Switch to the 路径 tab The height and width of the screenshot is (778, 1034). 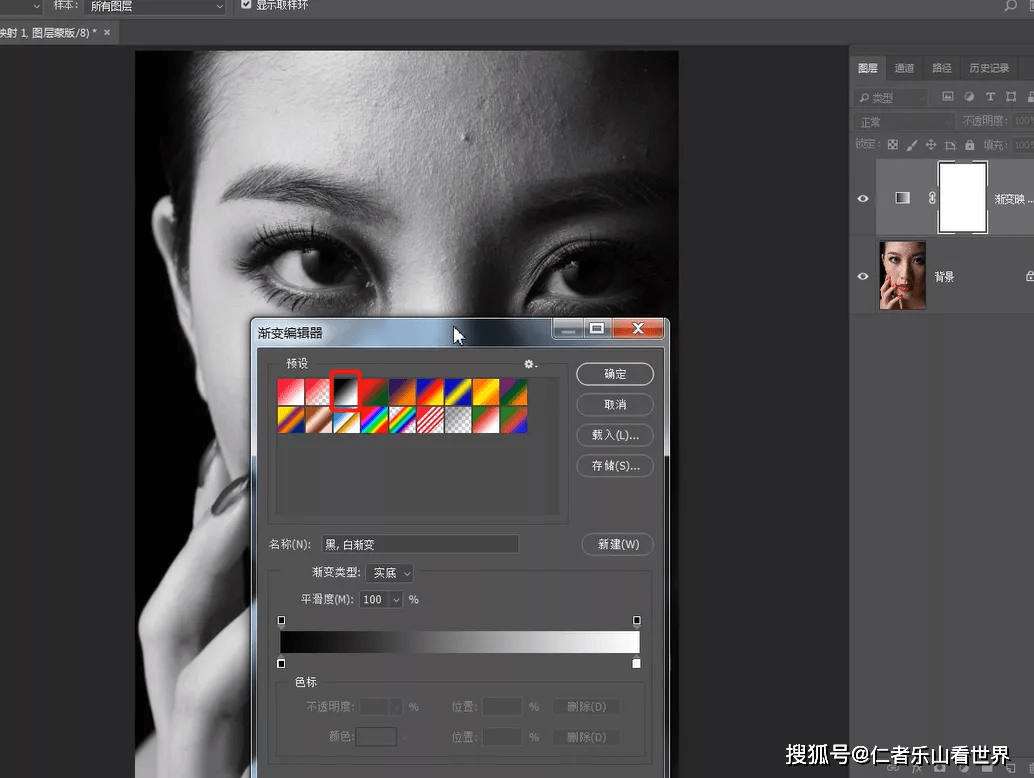[x=942, y=68]
